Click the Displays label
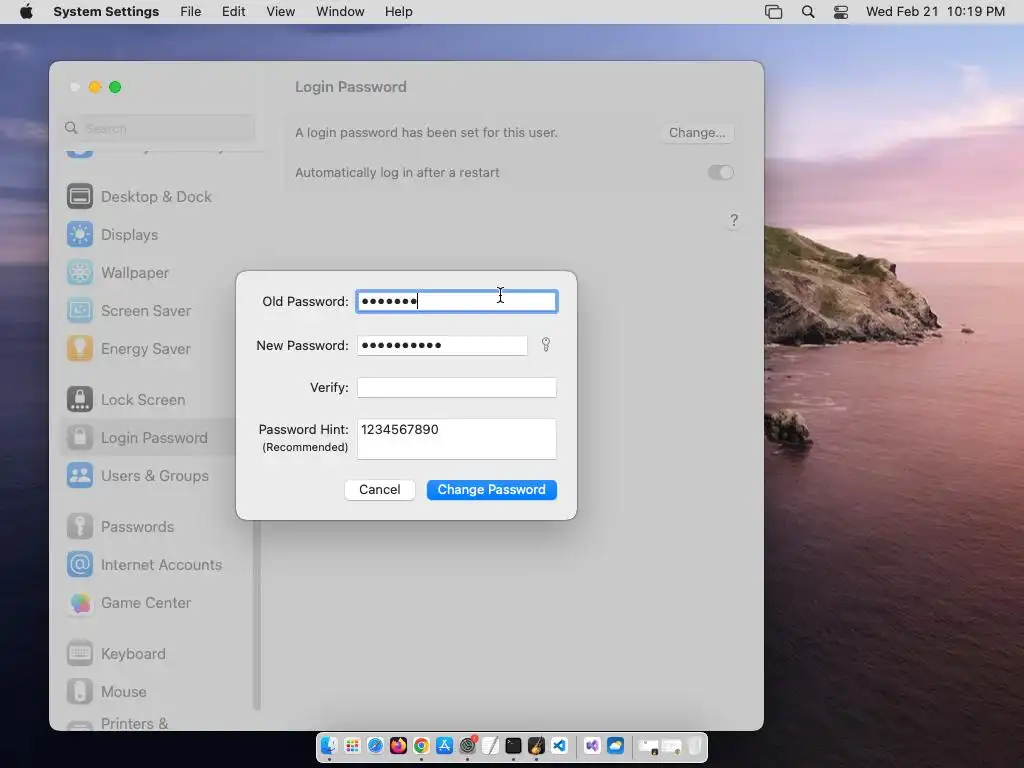This screenshot has width=1024, height=768. (129, 234)
